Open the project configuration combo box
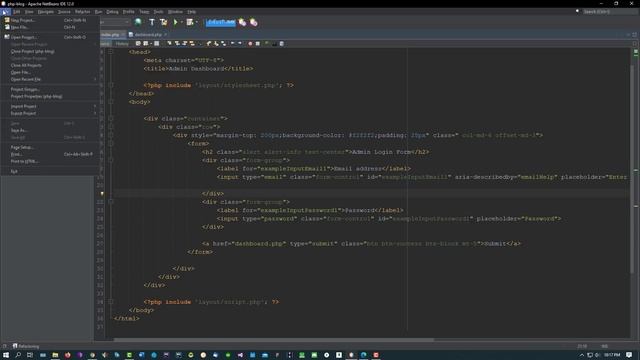Image resolution: width=640 pixels, height=360 pixels. (x=115, y=22)
